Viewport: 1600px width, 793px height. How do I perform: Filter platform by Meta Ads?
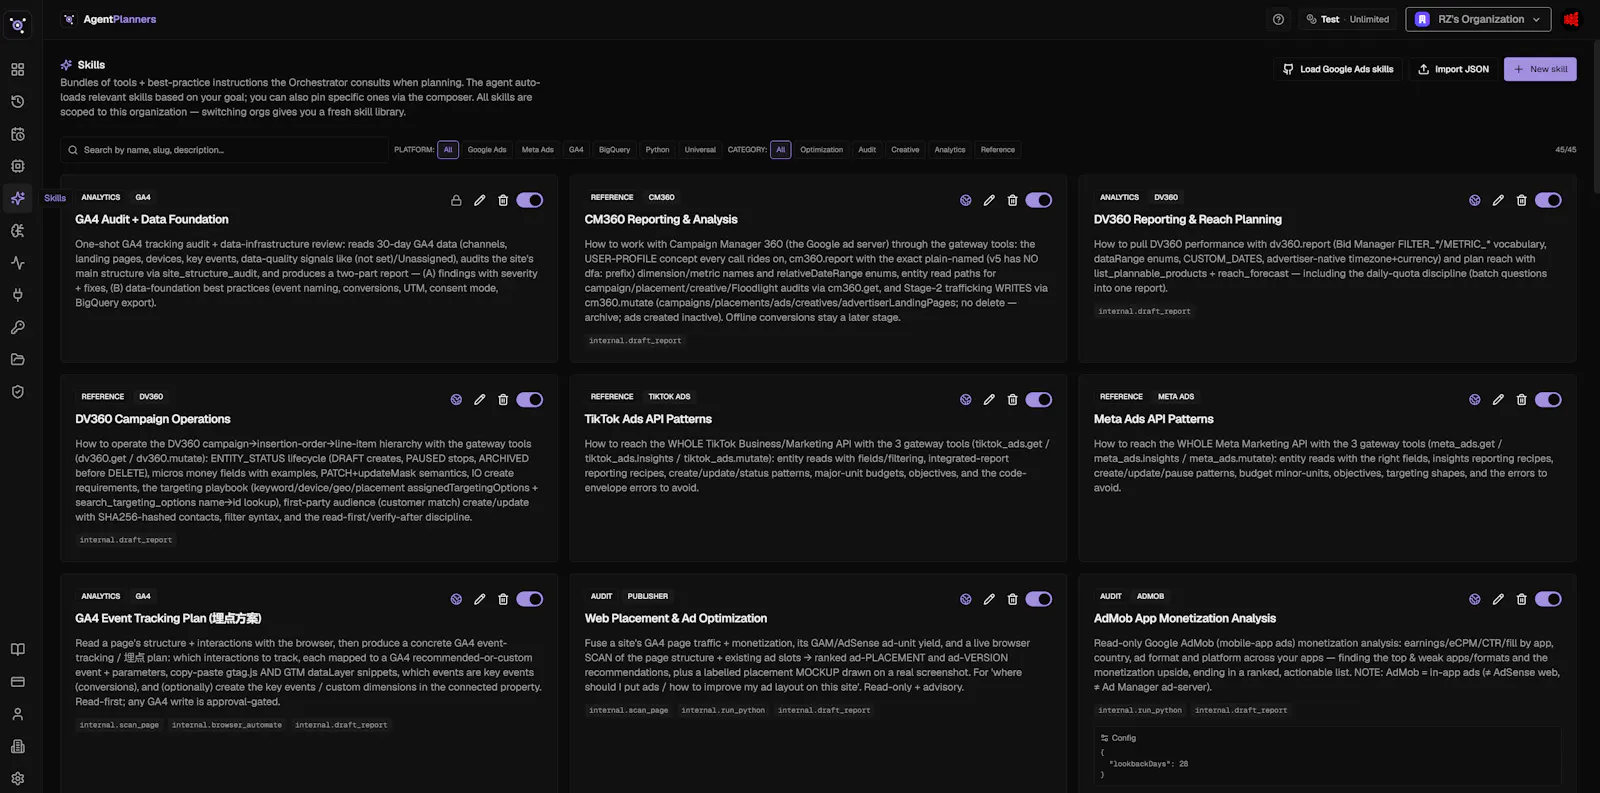tap(538, 150)
